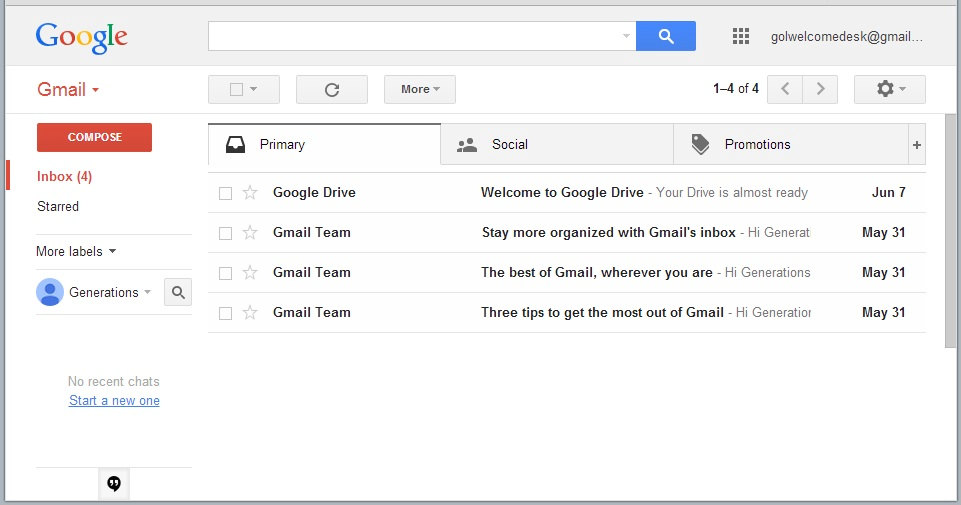
Task: Click the Generations profile avatar
Action: 50,292
